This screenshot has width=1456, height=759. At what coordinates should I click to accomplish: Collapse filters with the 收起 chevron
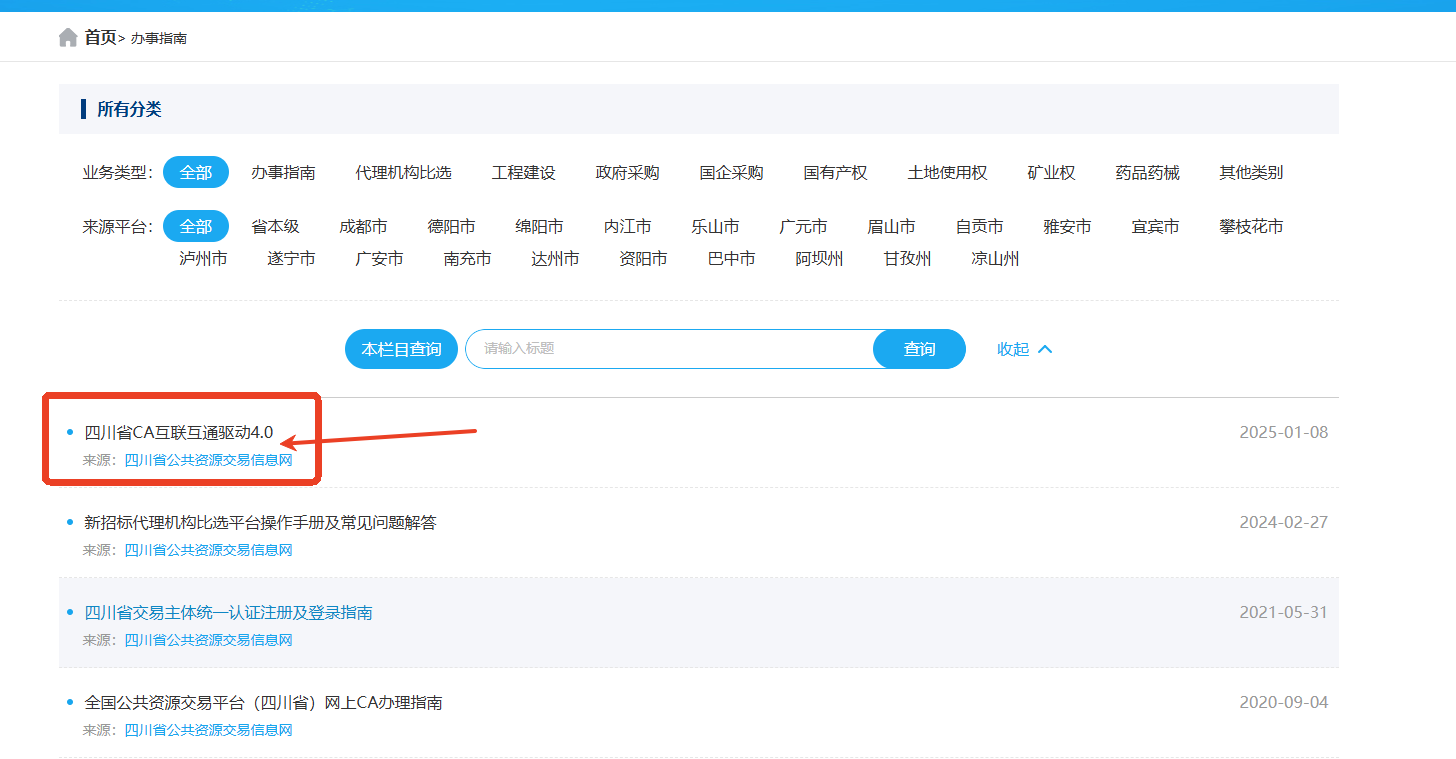pyautogui.click(x=1024, y=349)
